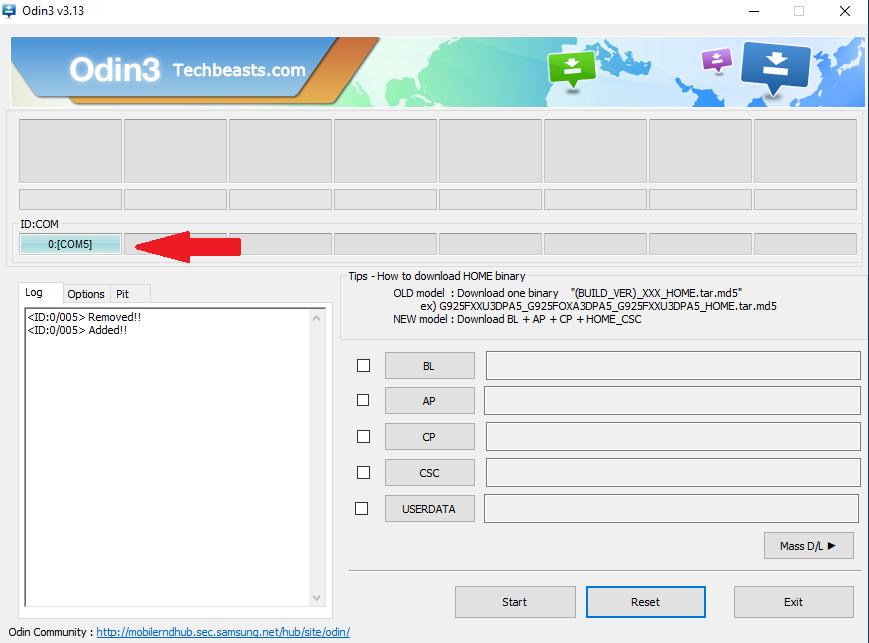Click the CP file path field
This screenshot has width=869, height=643.
[x=673, y=436]
